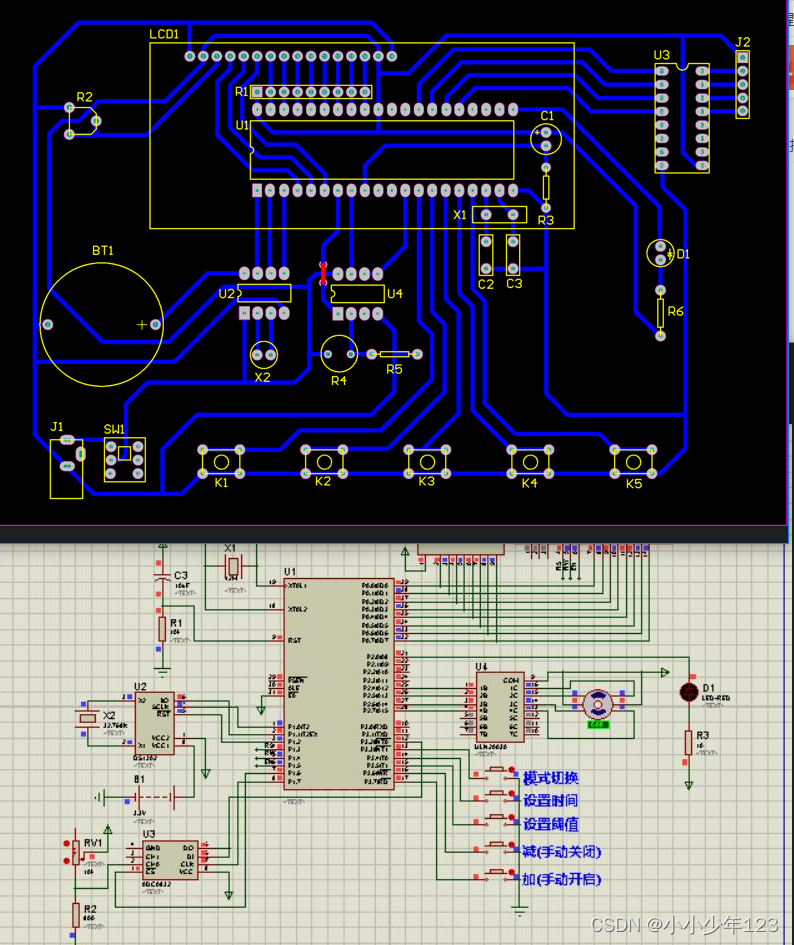Viewport: 794px width, 945px height.
Task: Select the R4 round footprint on PCB
Action: pos(339,354)
